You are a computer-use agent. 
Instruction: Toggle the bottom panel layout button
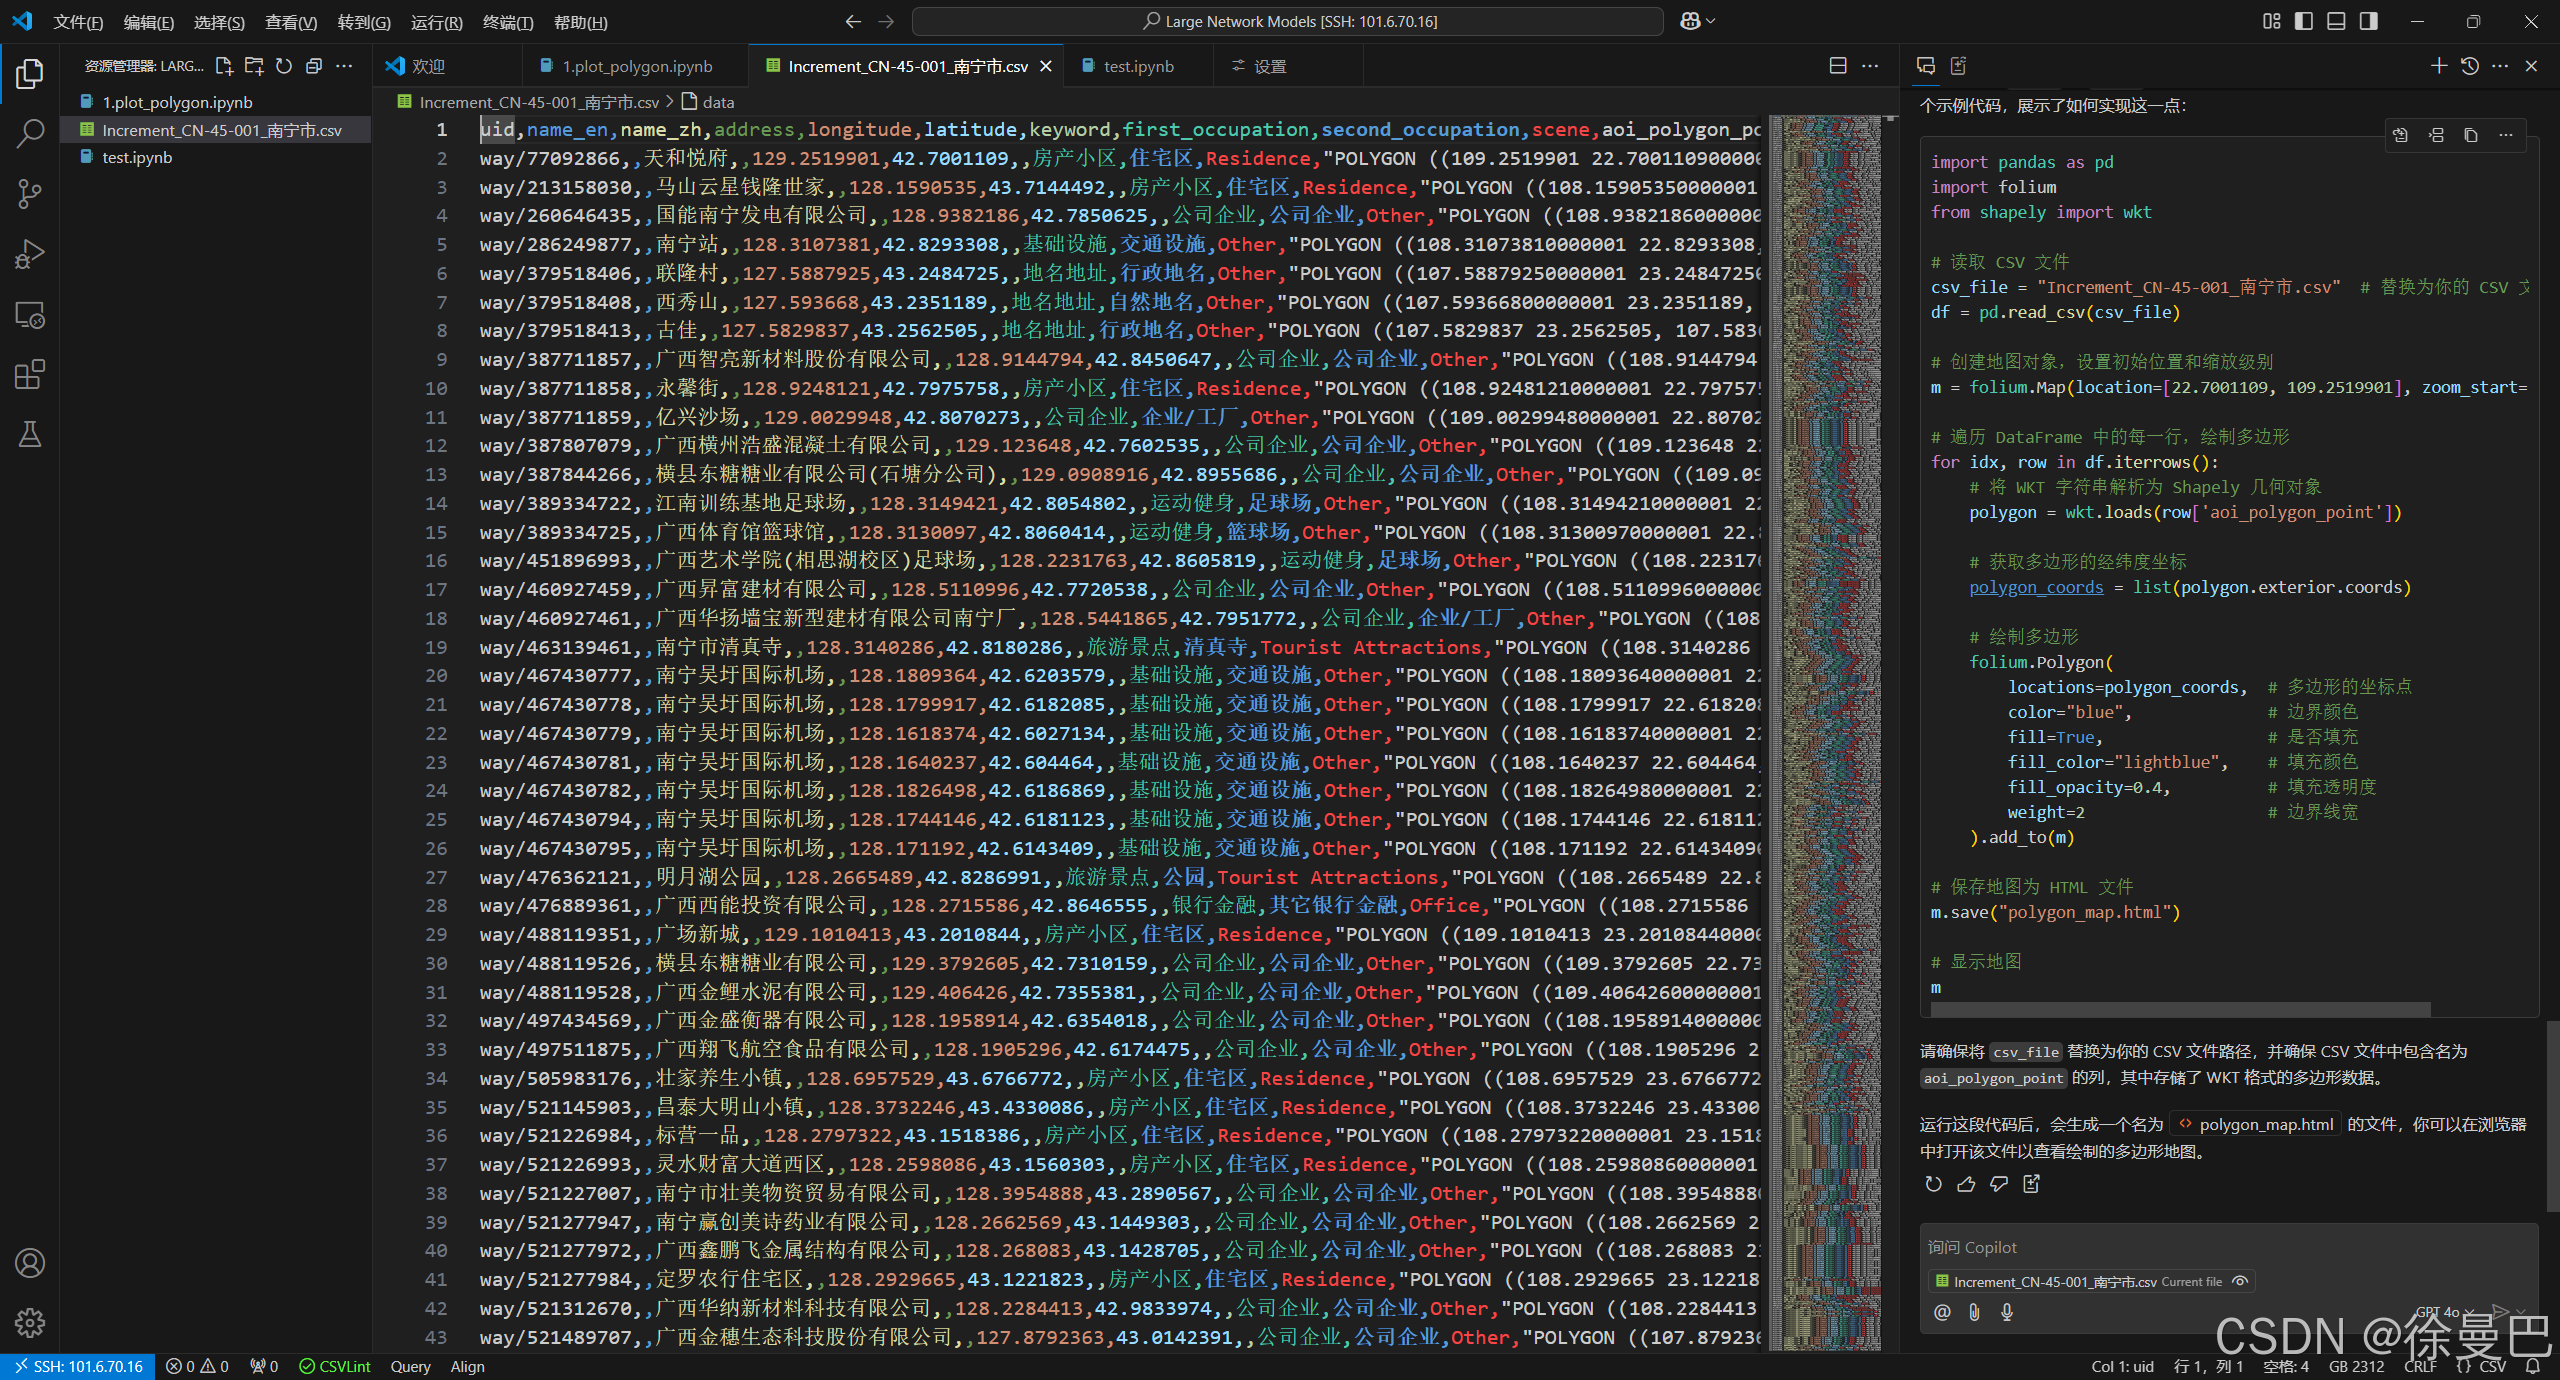pos(2336,21)
